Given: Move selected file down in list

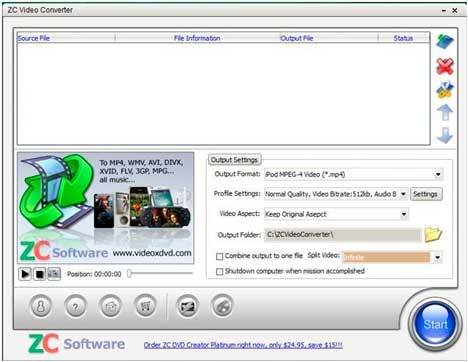Looking at the screenshot, I should pos(445,135).
